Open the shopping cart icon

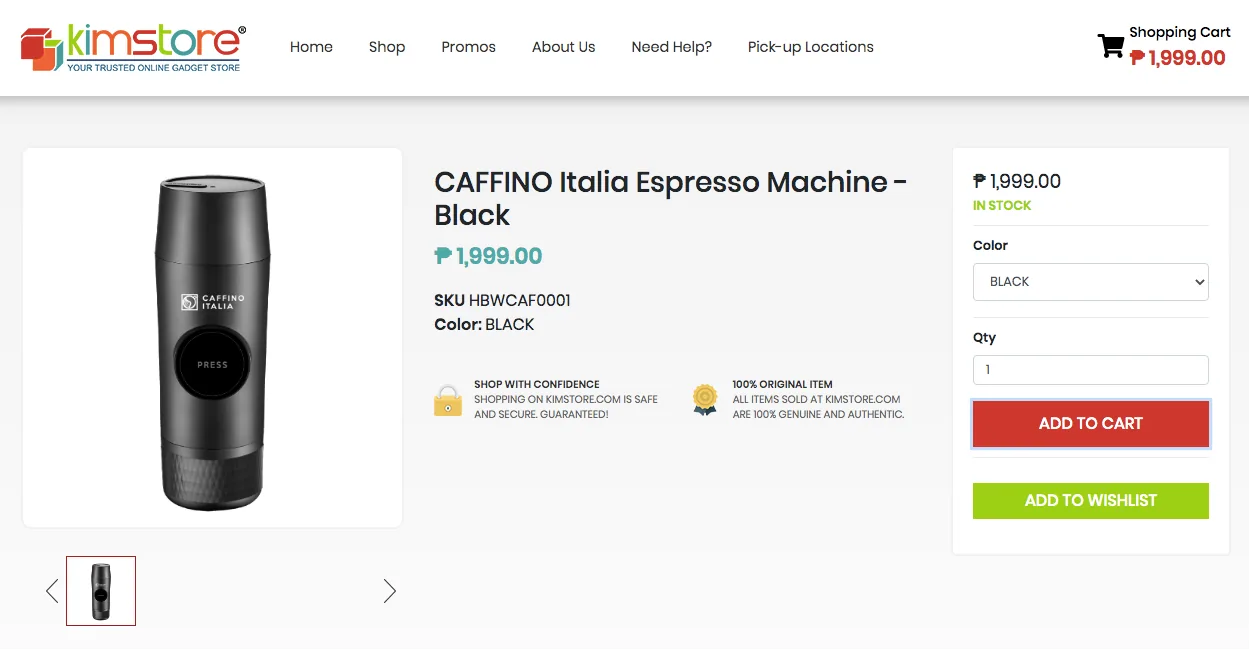pyautogui.click(x=1111, y=46)
